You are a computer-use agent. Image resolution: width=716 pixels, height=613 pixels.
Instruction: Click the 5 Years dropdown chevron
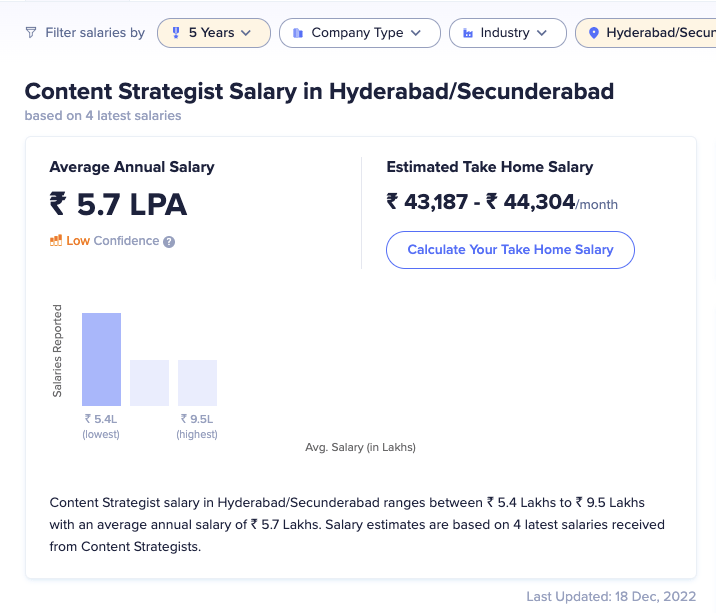[246, 33]
